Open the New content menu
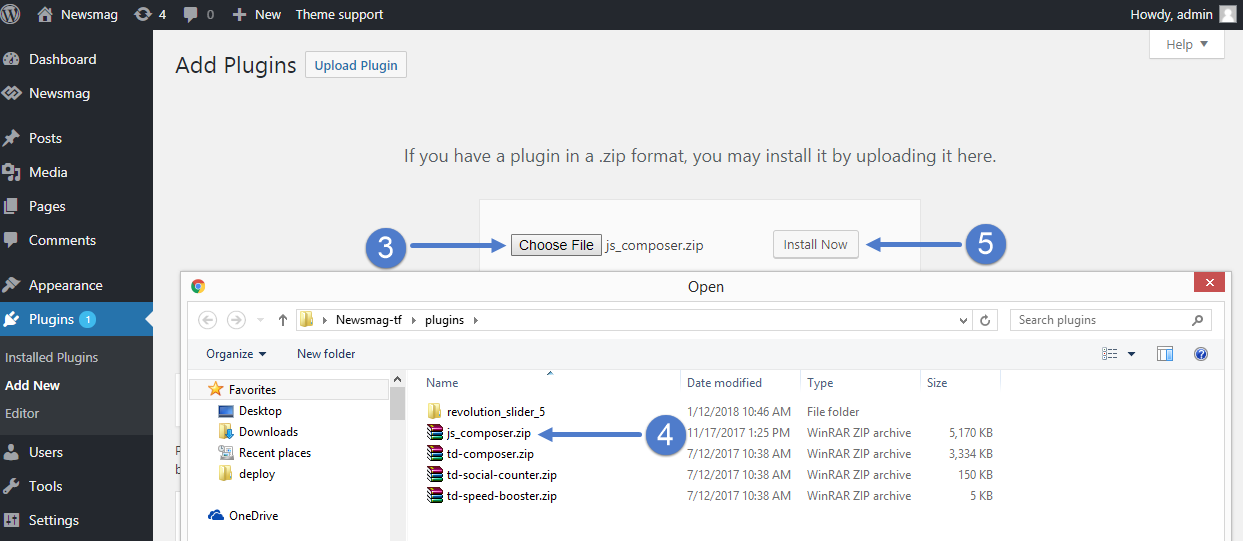Screen dimensions: 1243x541 257,14
